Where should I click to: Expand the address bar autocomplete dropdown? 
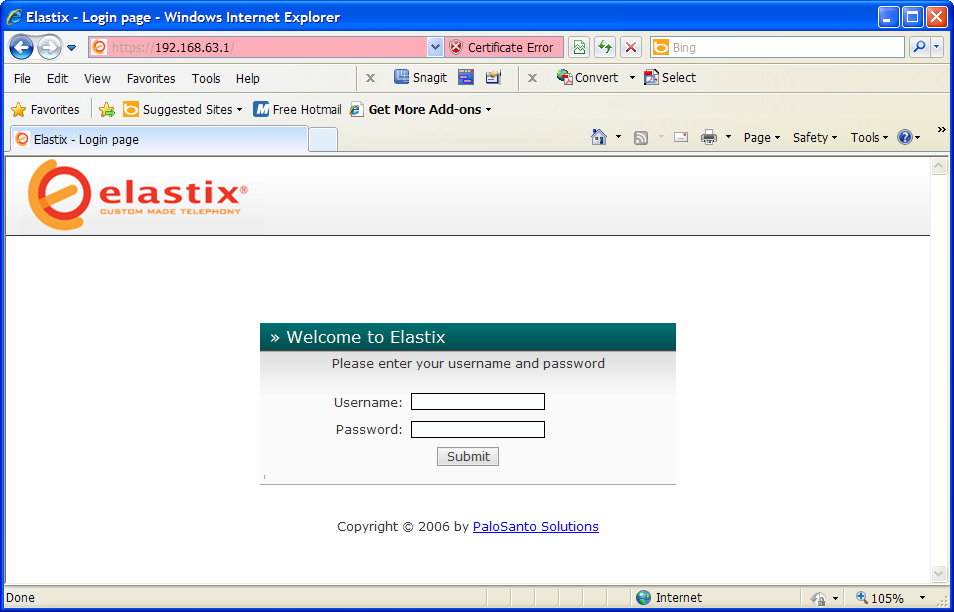coord(435,47)
